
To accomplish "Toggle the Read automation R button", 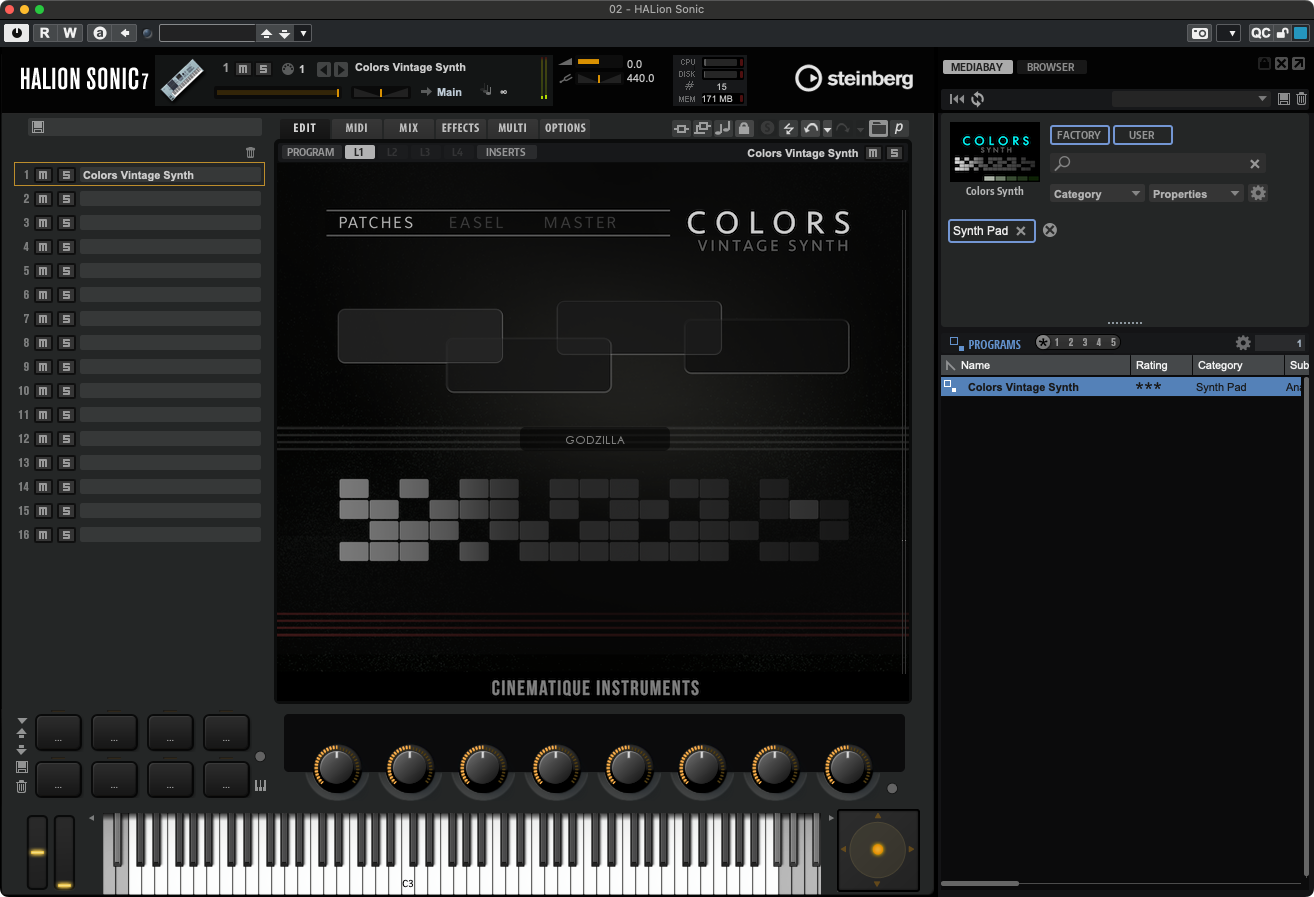I will 44,33.
